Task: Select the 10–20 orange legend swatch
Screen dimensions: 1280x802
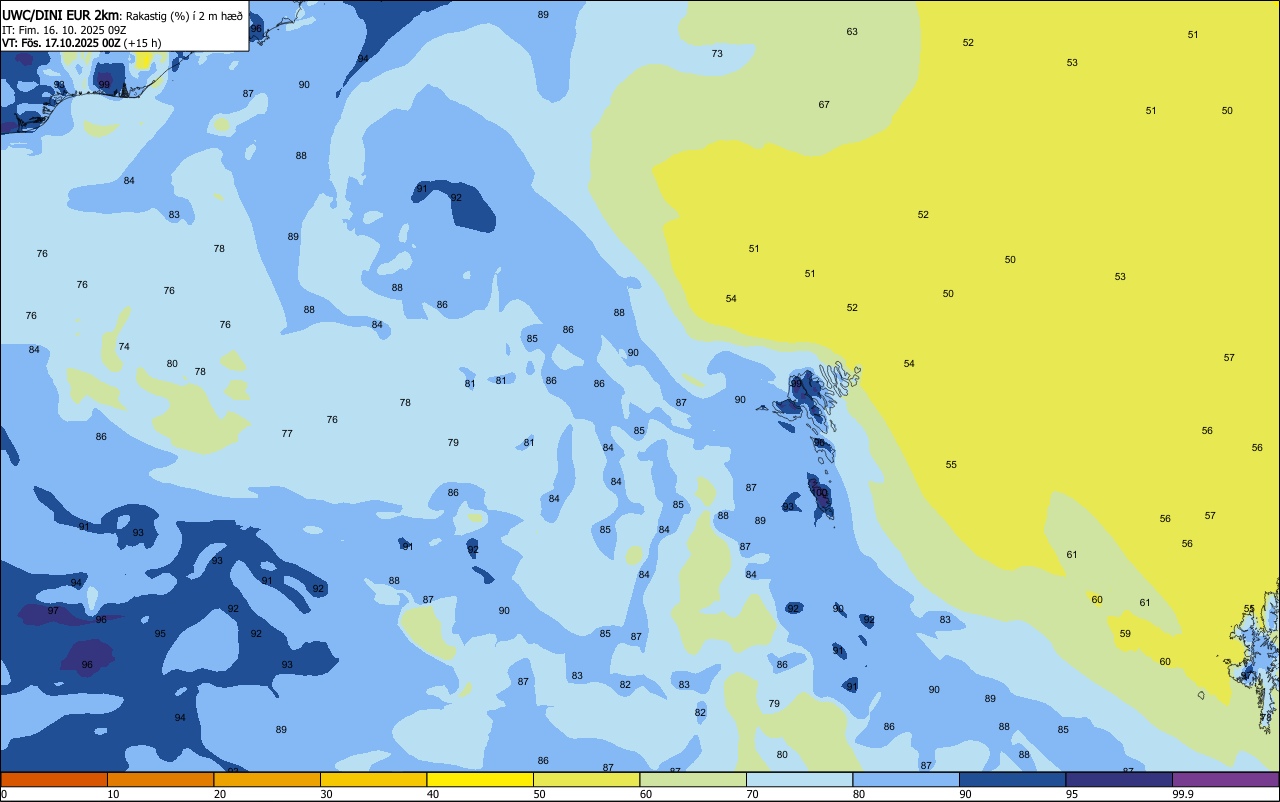Action: pyautogui.click(x=160, y=779)
